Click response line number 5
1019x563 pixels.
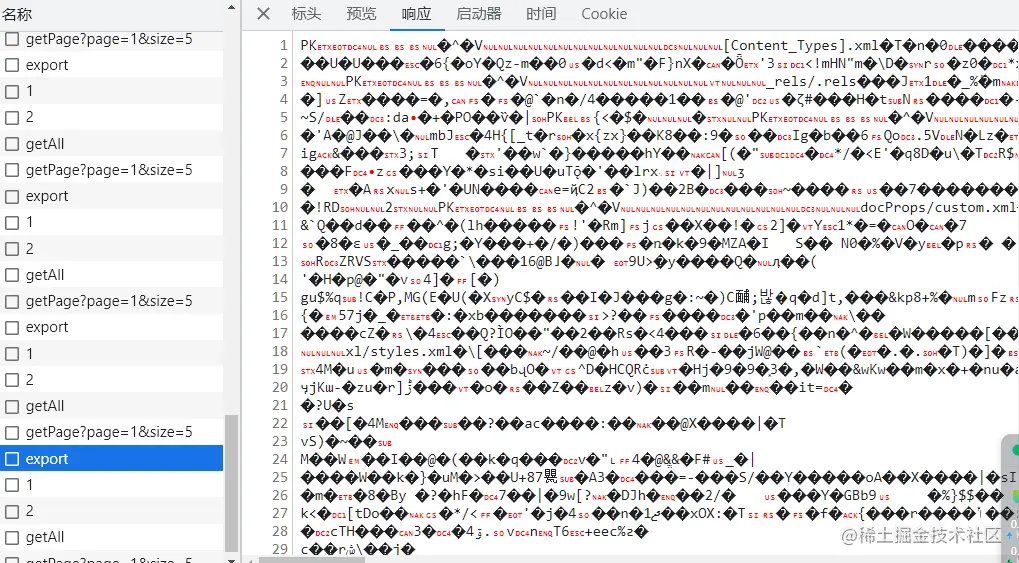[283, 117]
